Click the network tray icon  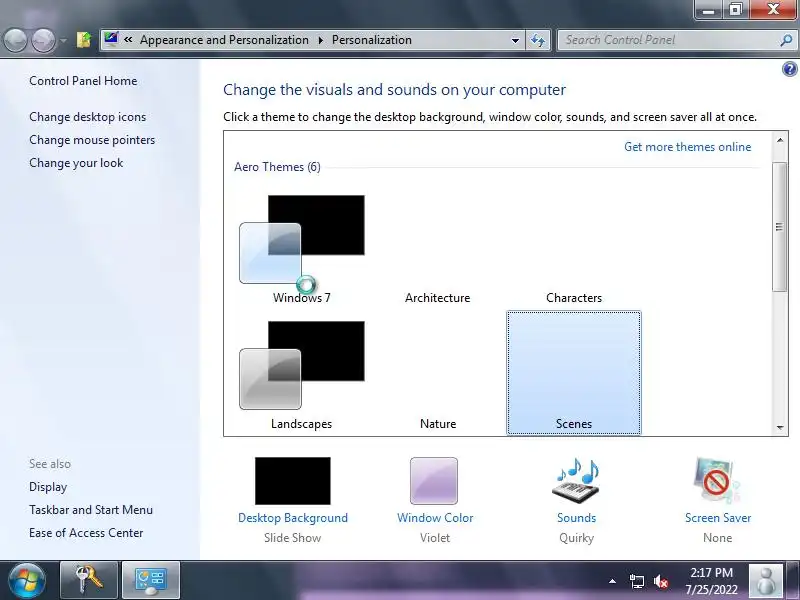coord(637,581)
